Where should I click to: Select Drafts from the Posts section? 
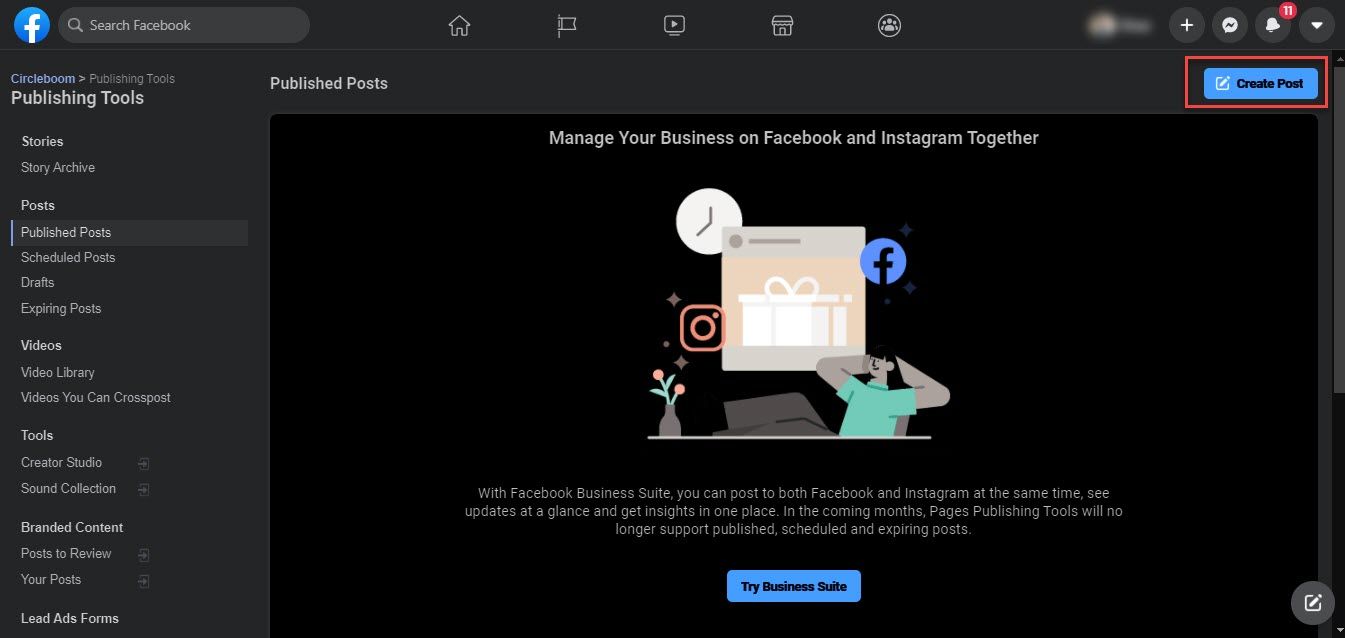tap(37, 282)
